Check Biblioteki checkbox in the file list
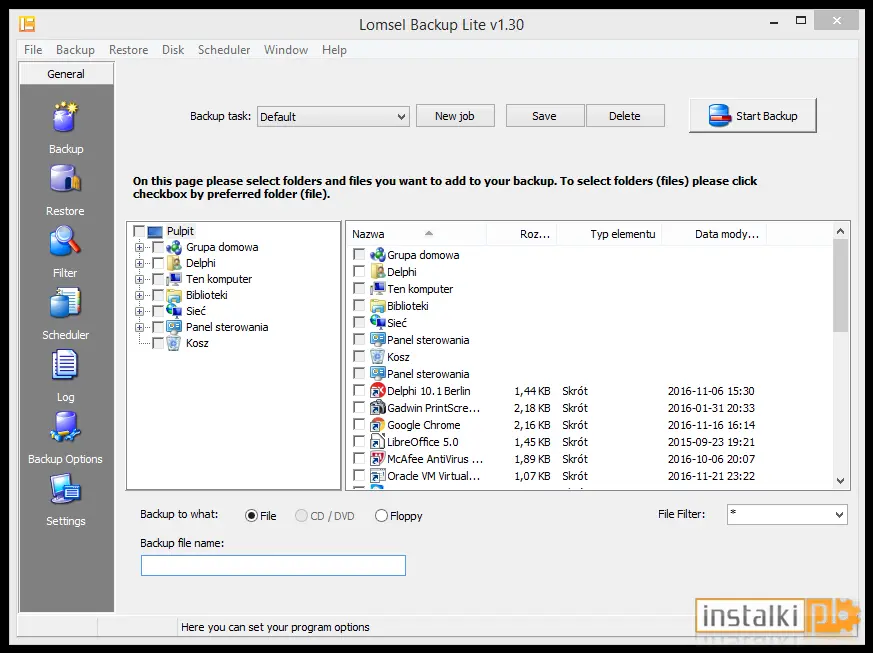873x653 pixels. (x=359, y=305)
